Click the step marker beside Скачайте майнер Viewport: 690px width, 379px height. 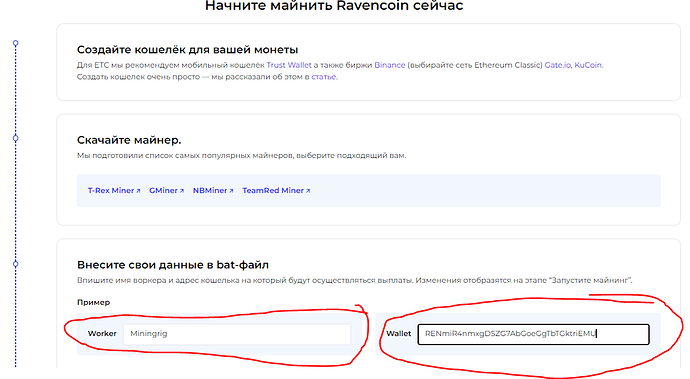(15, 138)
